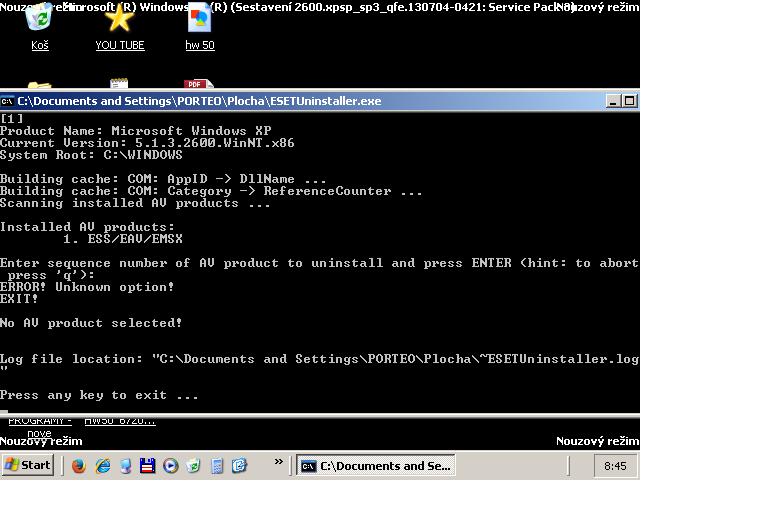Click the 'ERROR! Unknown option!' console line
The height and width of the screenshot is (508, 765).
(x=87, y=287)
